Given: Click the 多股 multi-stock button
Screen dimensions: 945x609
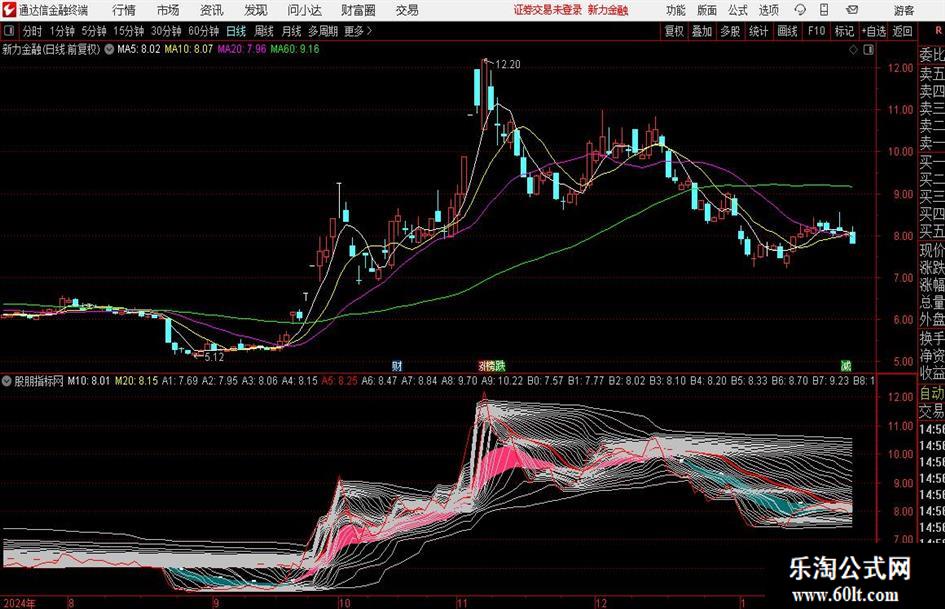Looking at the screenshot, I should (x=730, y=31).
